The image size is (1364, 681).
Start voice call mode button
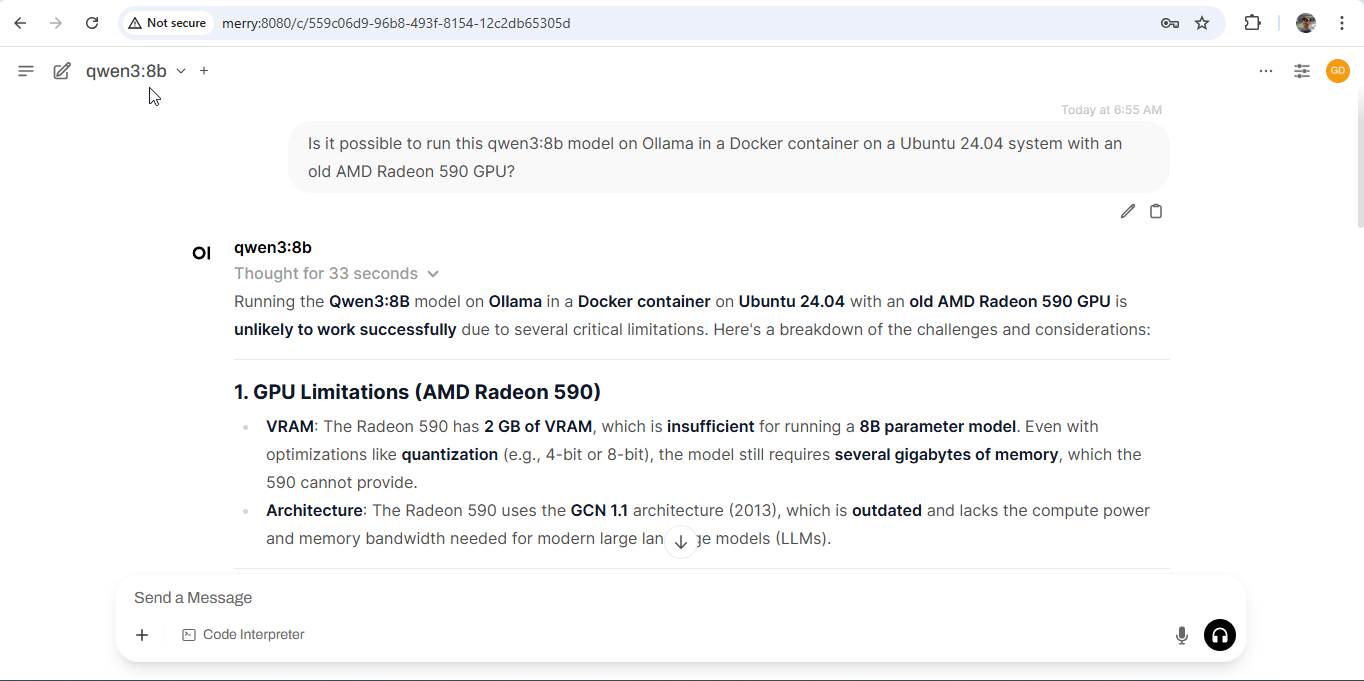coord(1220,635)
